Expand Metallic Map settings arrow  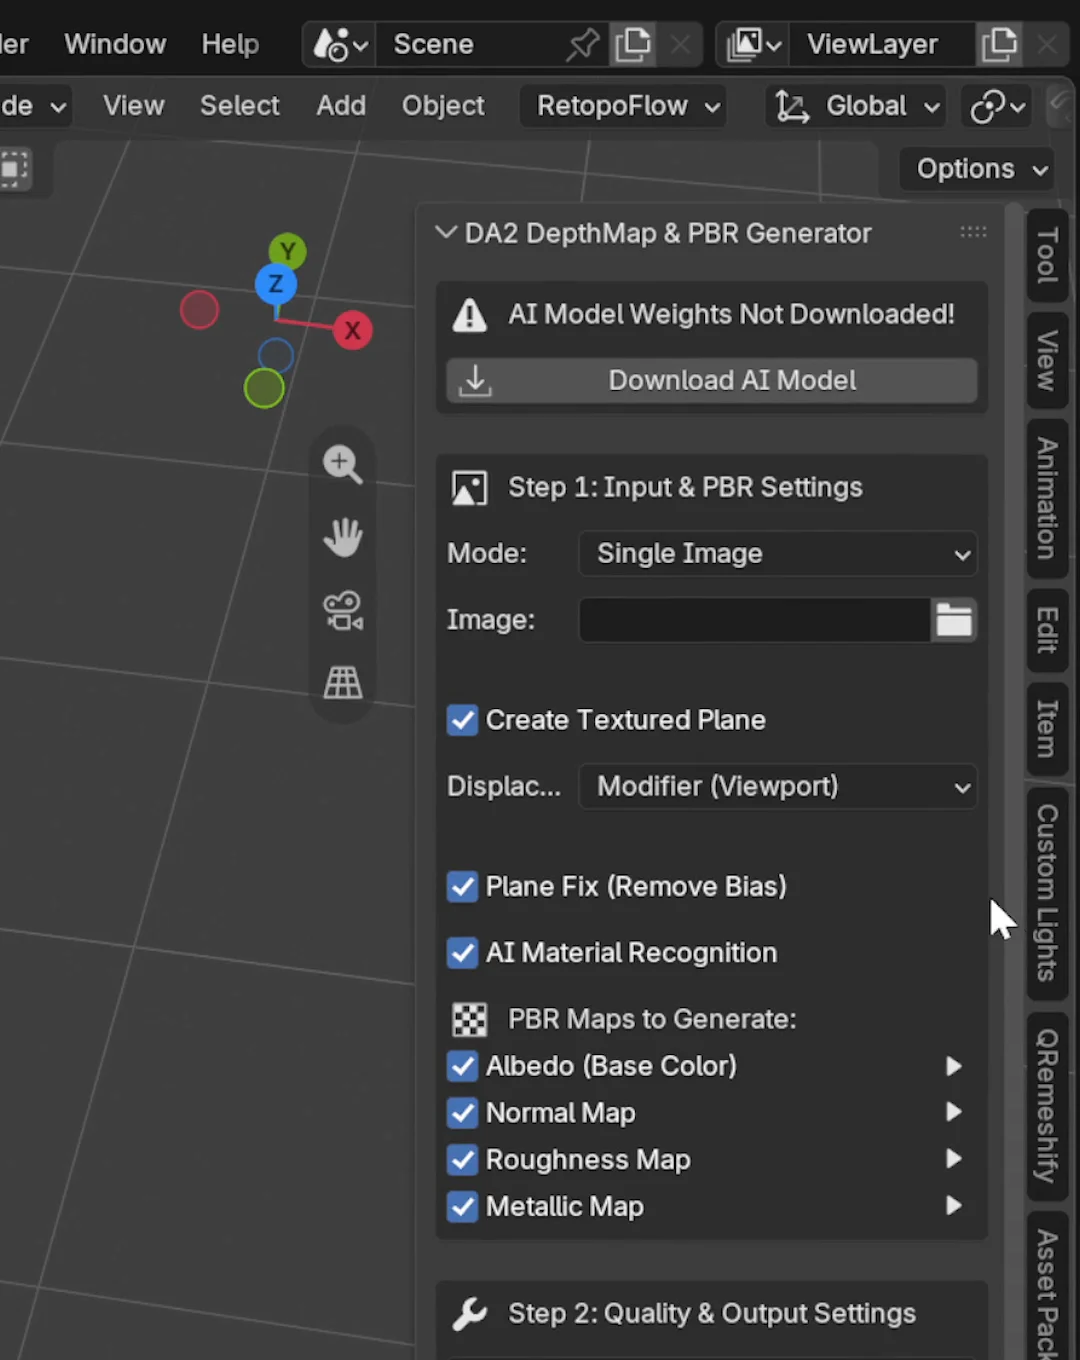click(954, 1206)
